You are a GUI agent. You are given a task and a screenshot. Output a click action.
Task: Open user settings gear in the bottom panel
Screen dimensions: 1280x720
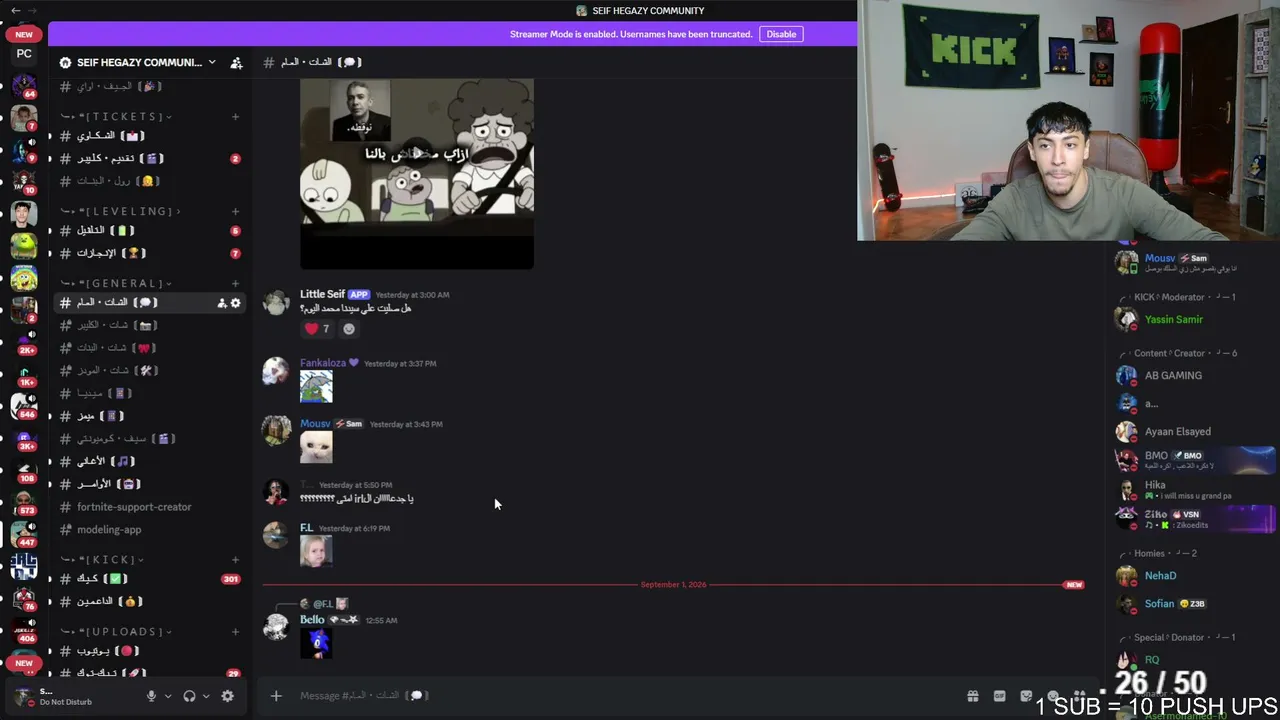[x=227, y=696]
